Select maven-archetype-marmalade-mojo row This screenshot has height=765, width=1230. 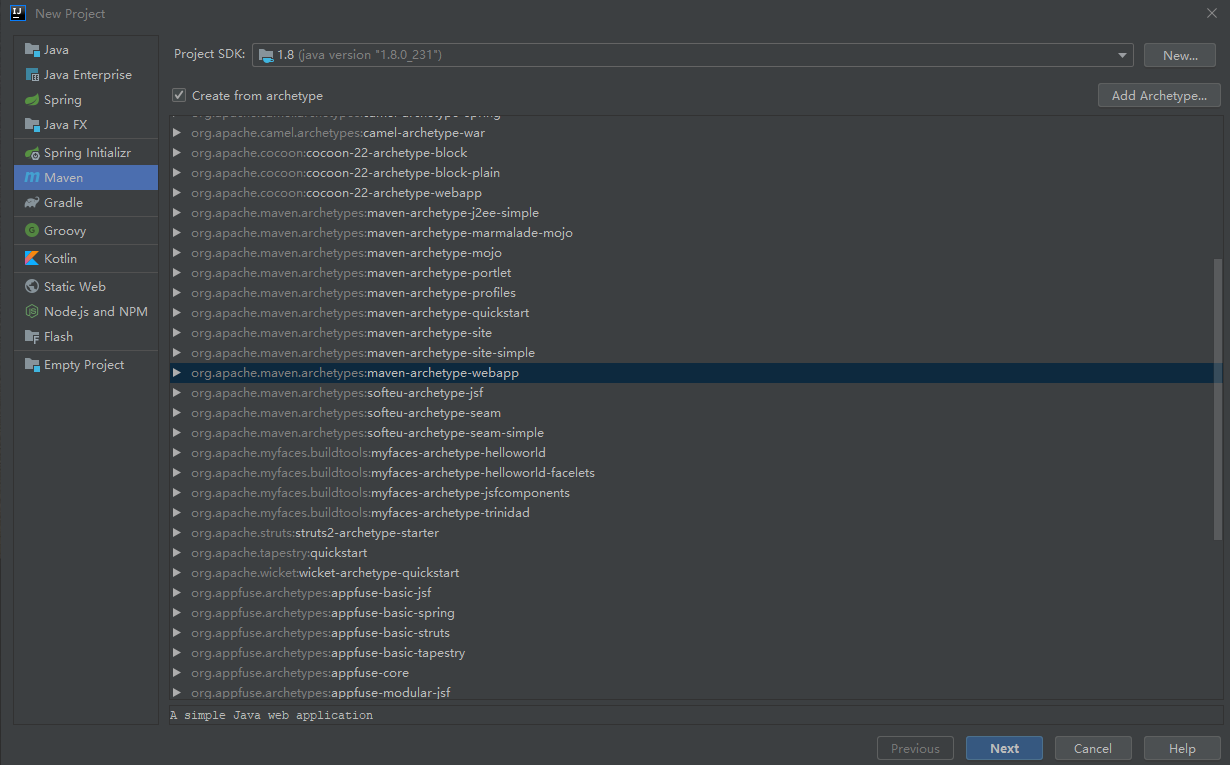(695, 233)
